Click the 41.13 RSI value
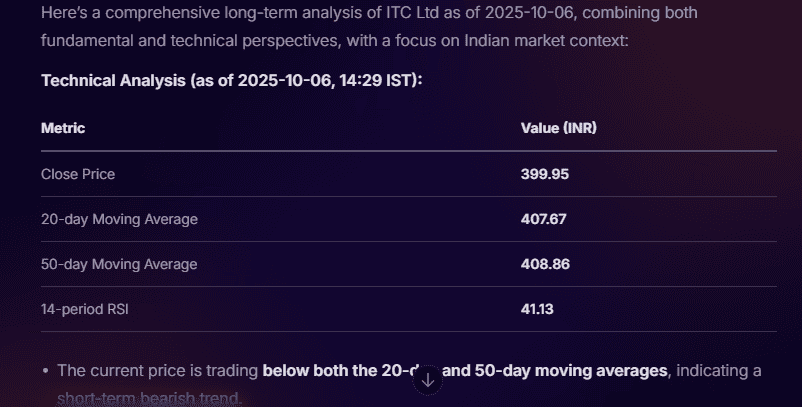 coord(537,309)
